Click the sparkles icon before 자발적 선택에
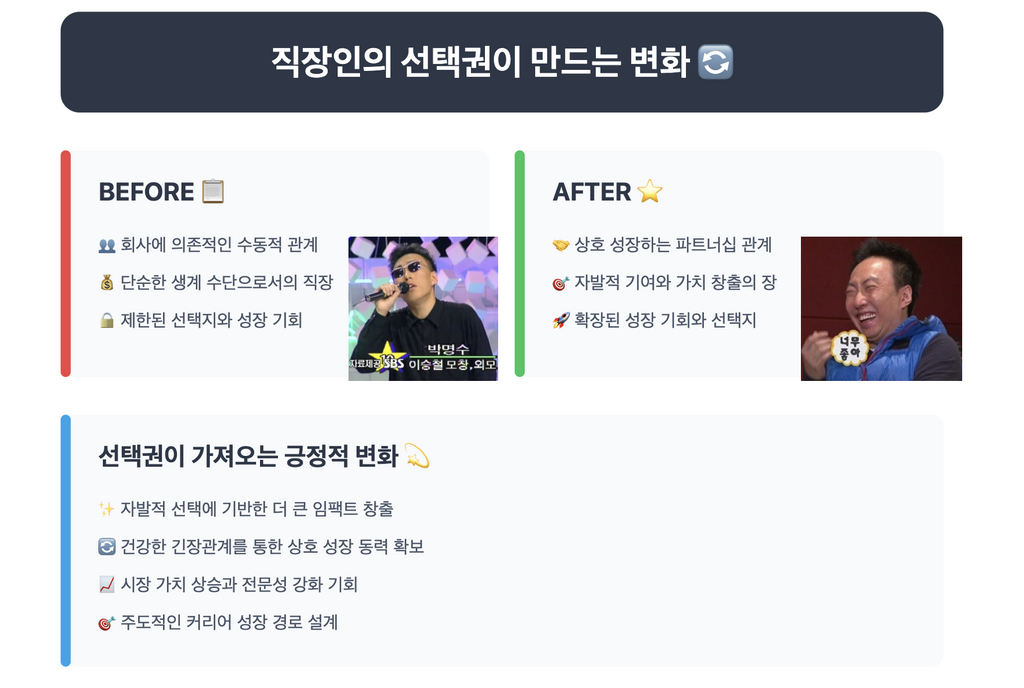Viewport: 1024px width, 688px height. [106, 509]
